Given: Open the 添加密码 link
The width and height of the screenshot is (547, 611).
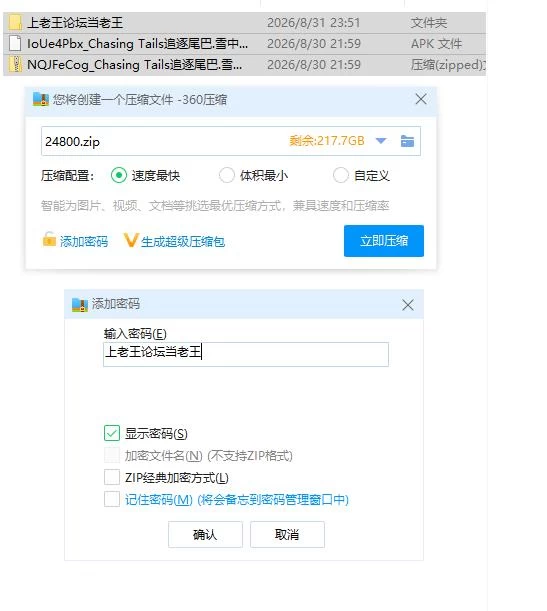Looking at the screenshot, I should tap(84, 242).
